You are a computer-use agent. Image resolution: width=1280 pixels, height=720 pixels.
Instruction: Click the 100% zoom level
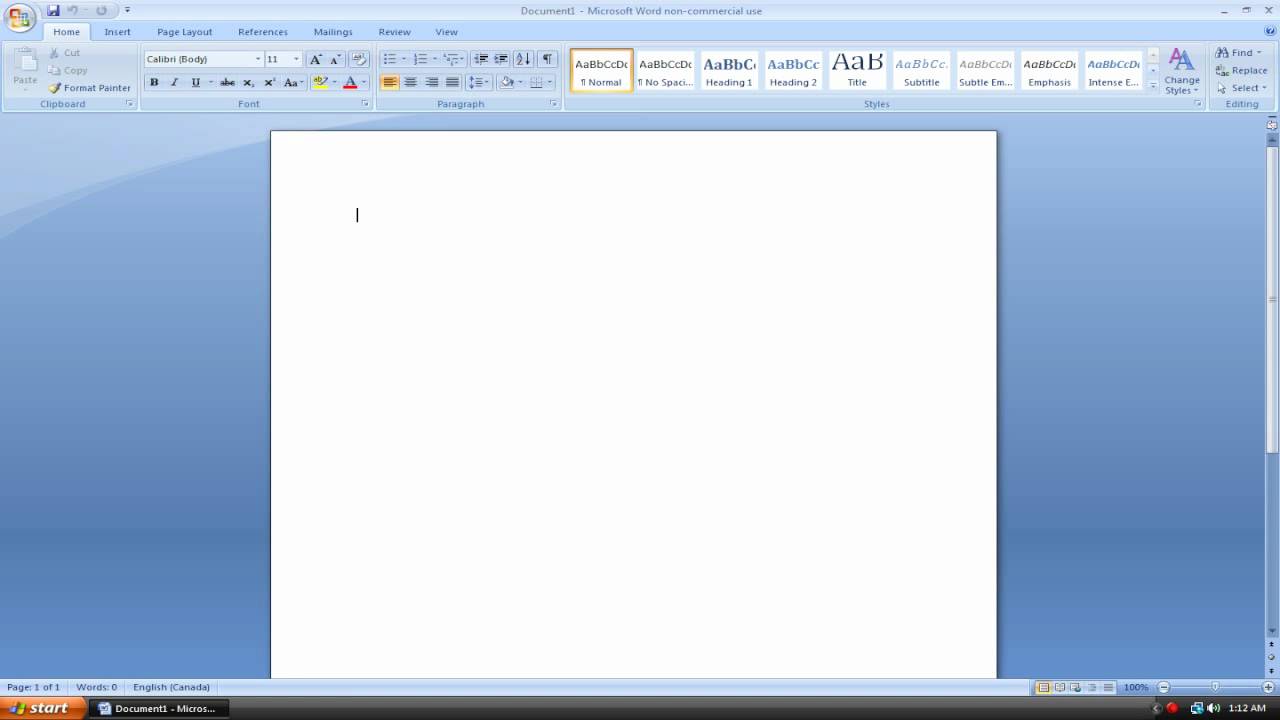pos(1136,687)
